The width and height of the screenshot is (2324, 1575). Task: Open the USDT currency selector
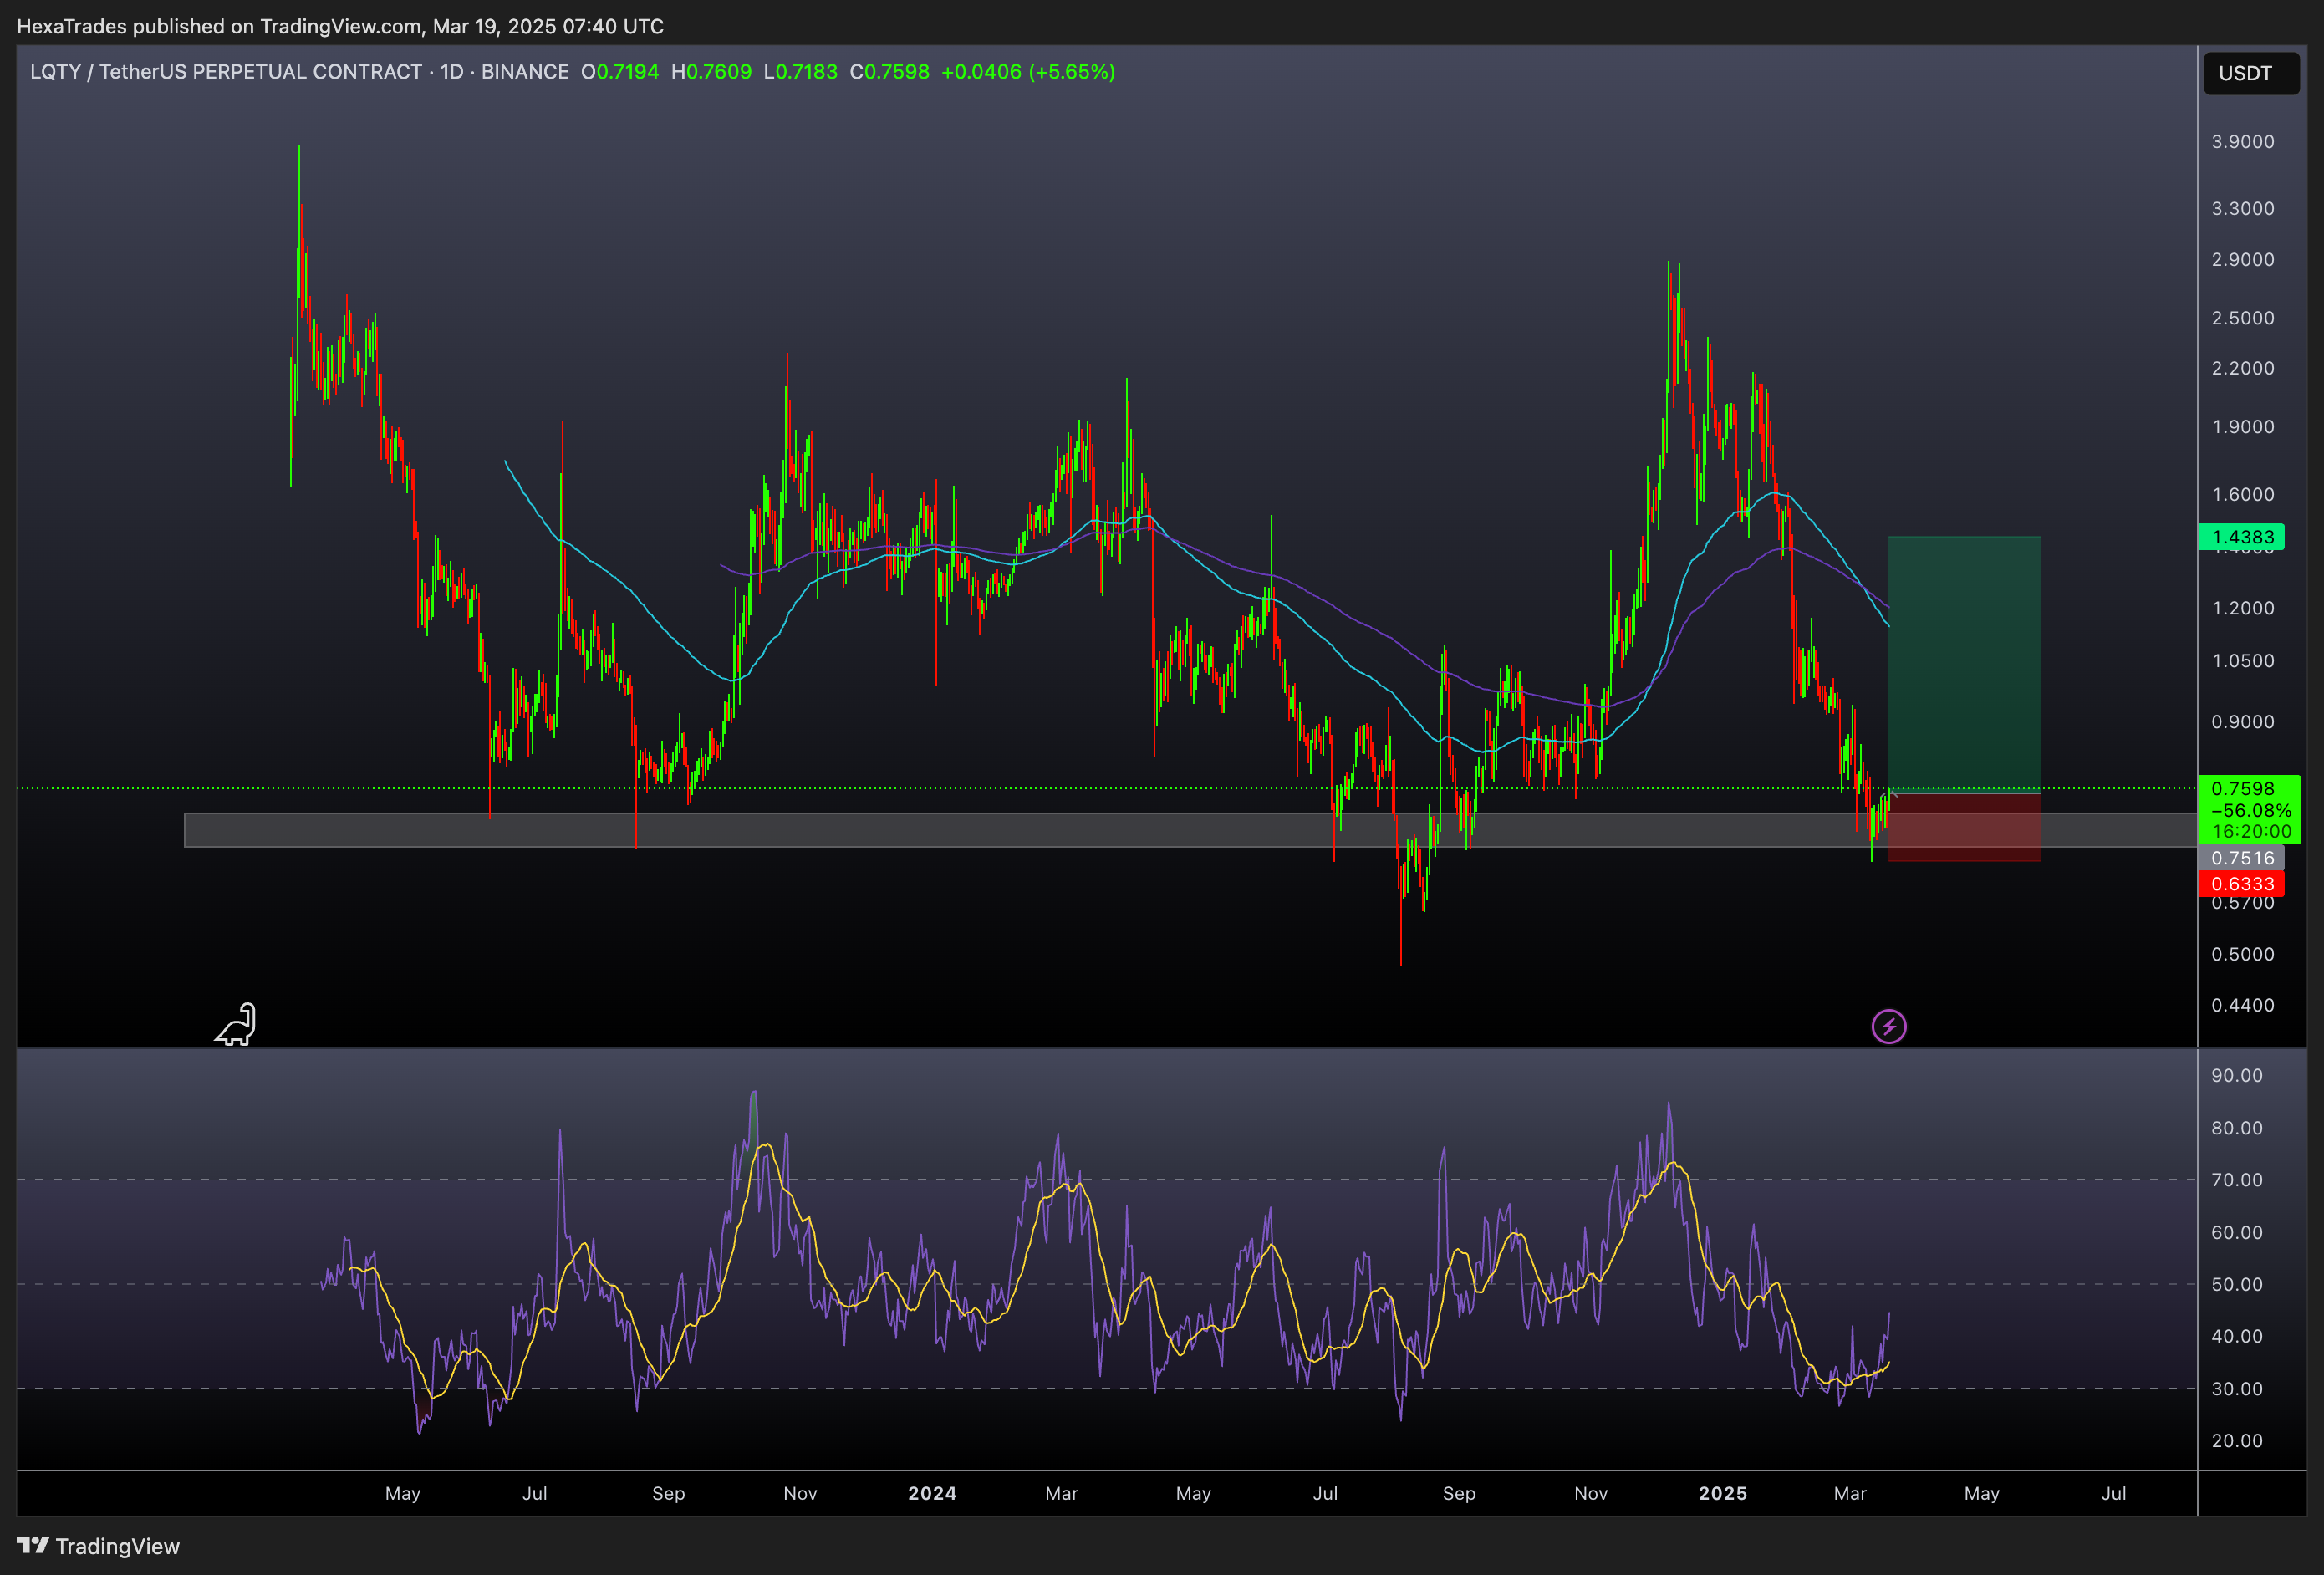pyautogui.click(x=2251, y=73)
